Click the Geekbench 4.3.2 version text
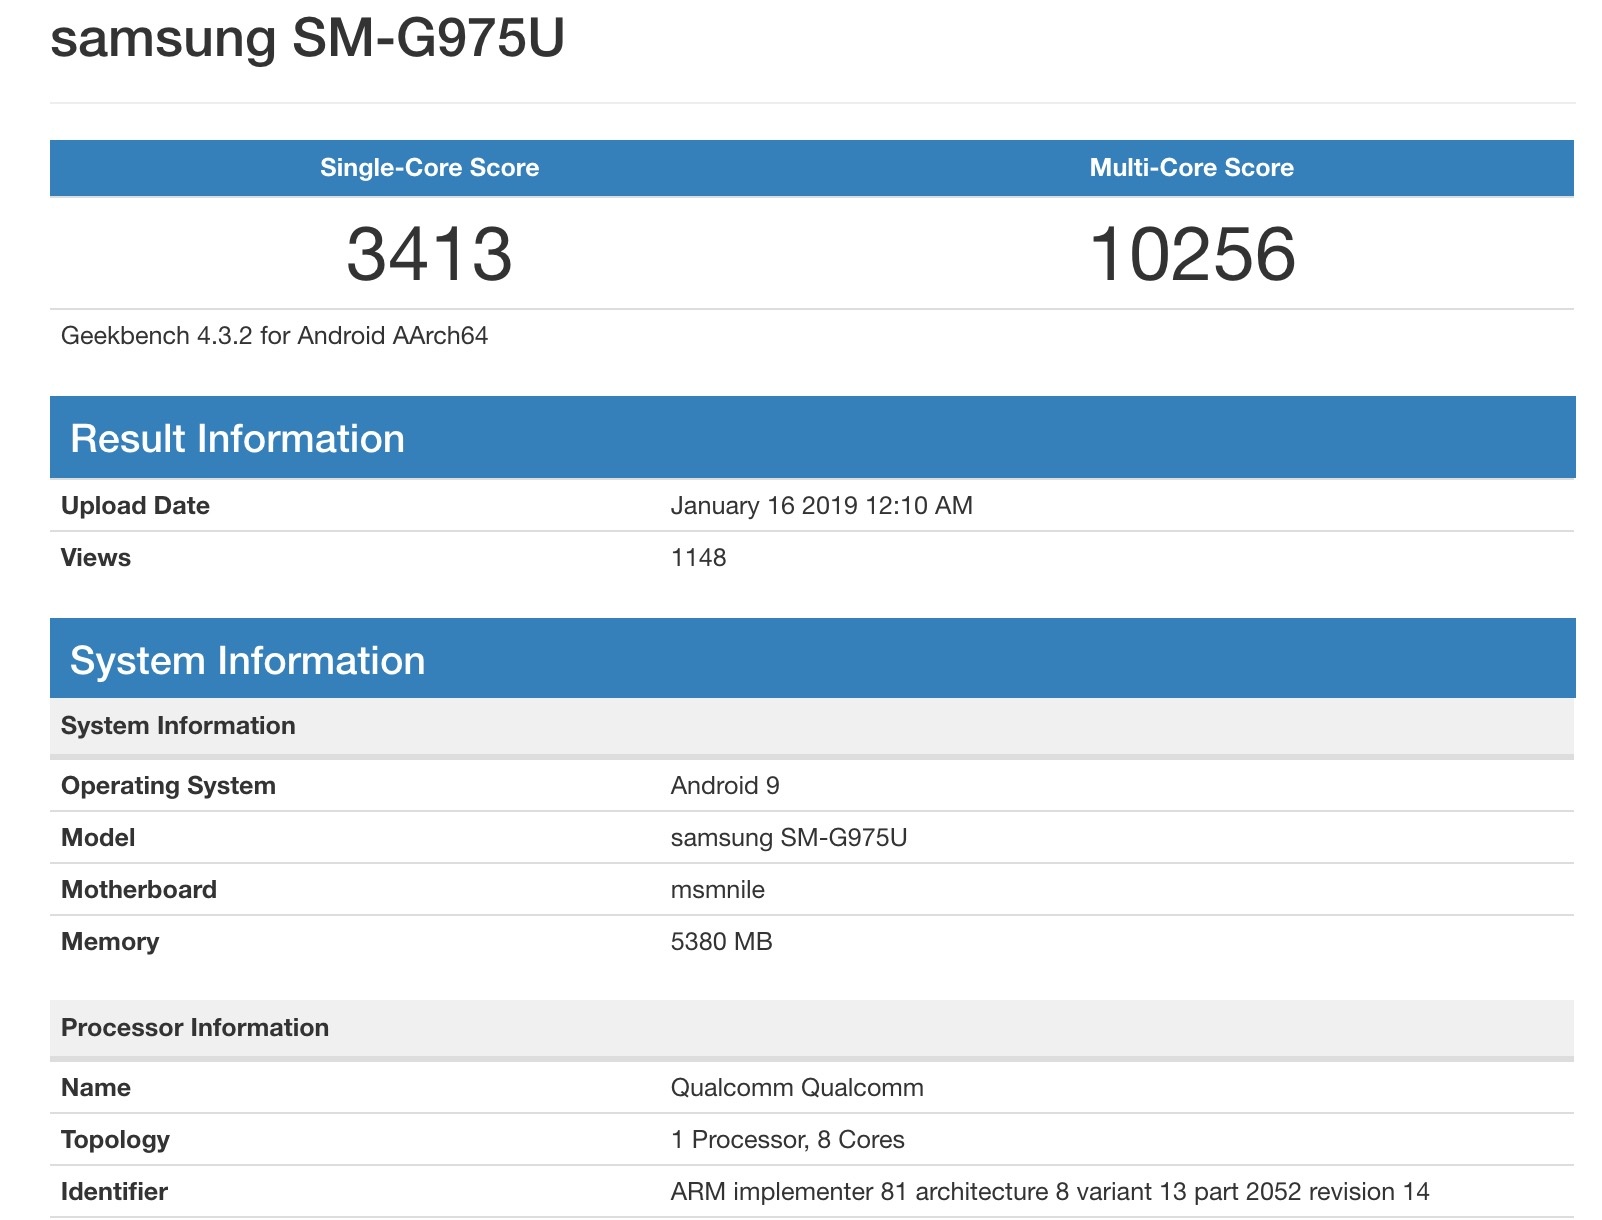The height and width of the screenshot is (1220, 1602). click(x=274, y=336)
